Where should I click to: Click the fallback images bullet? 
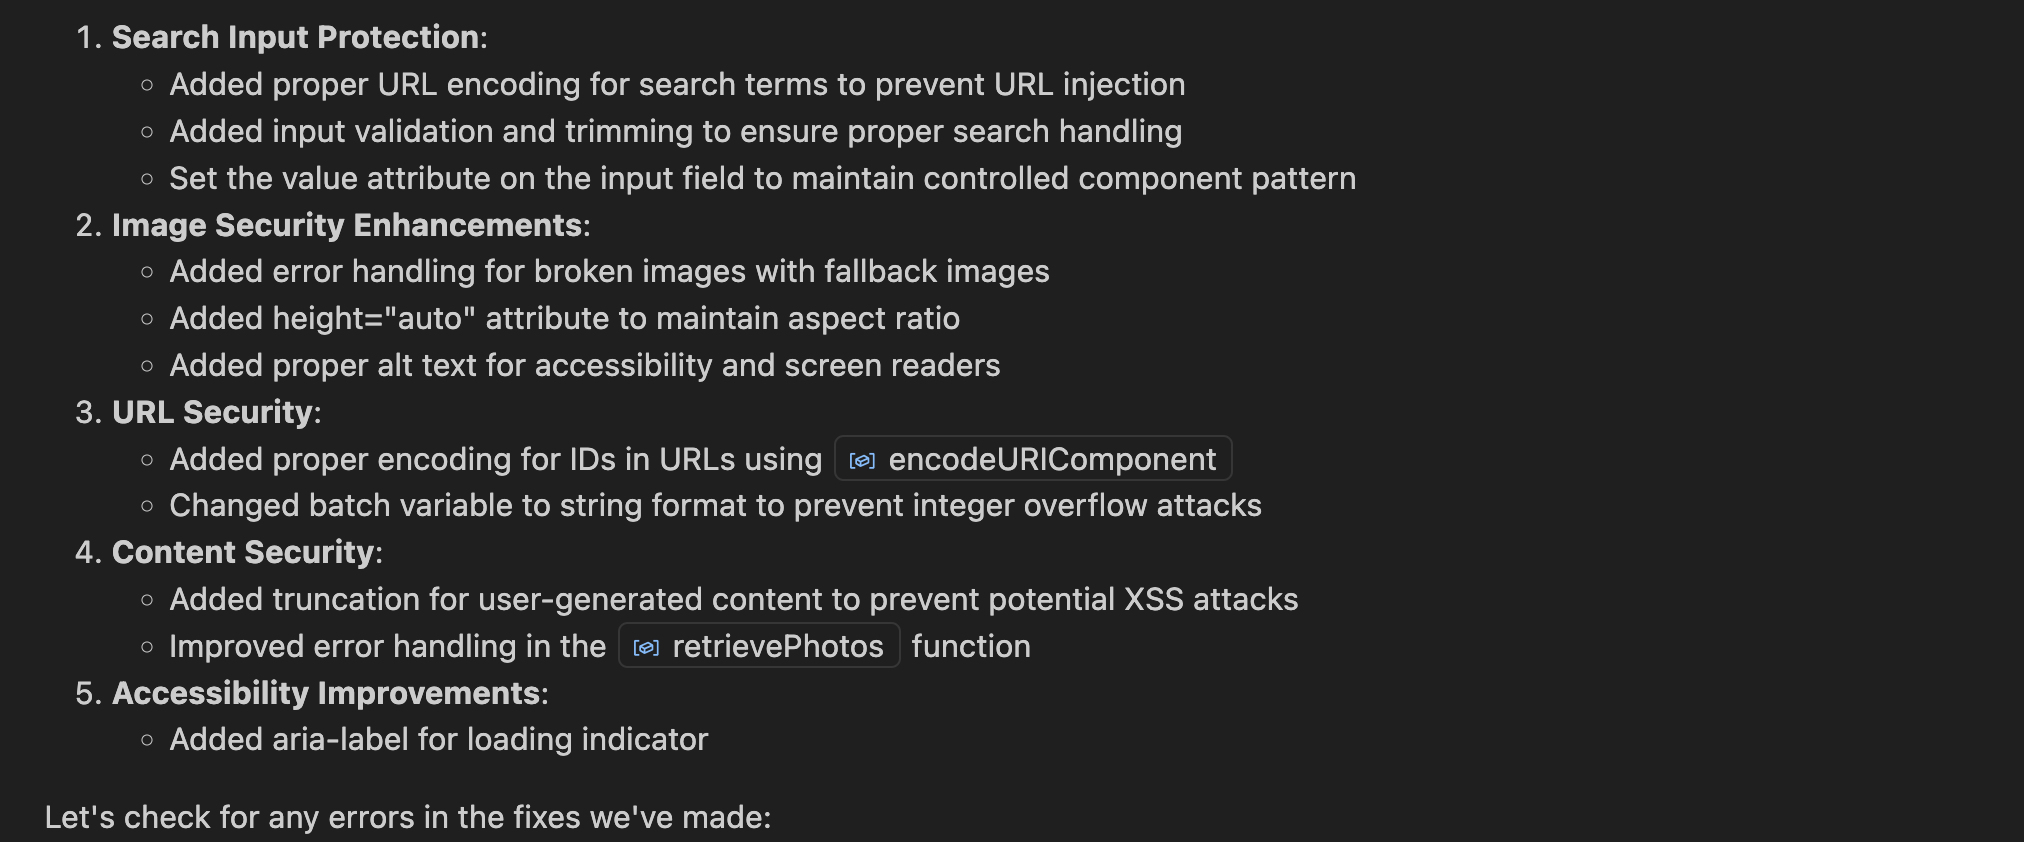click(609, 271)
